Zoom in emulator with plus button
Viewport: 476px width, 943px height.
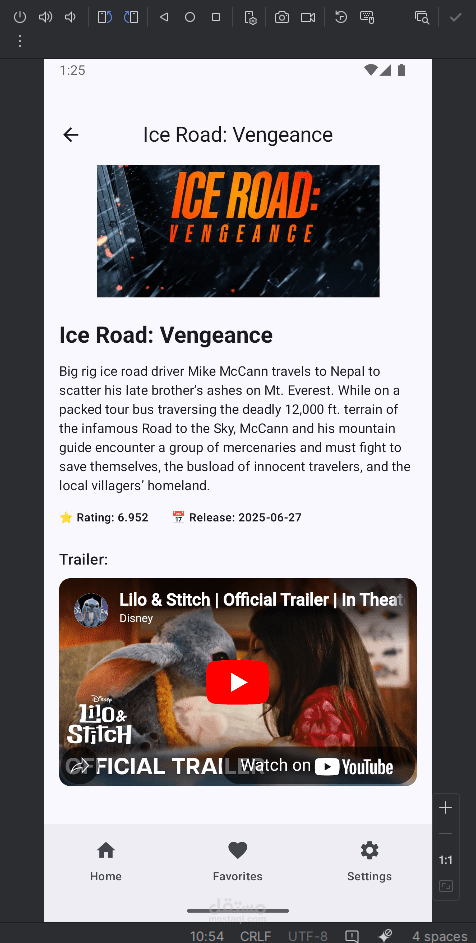tap(445, 808)
